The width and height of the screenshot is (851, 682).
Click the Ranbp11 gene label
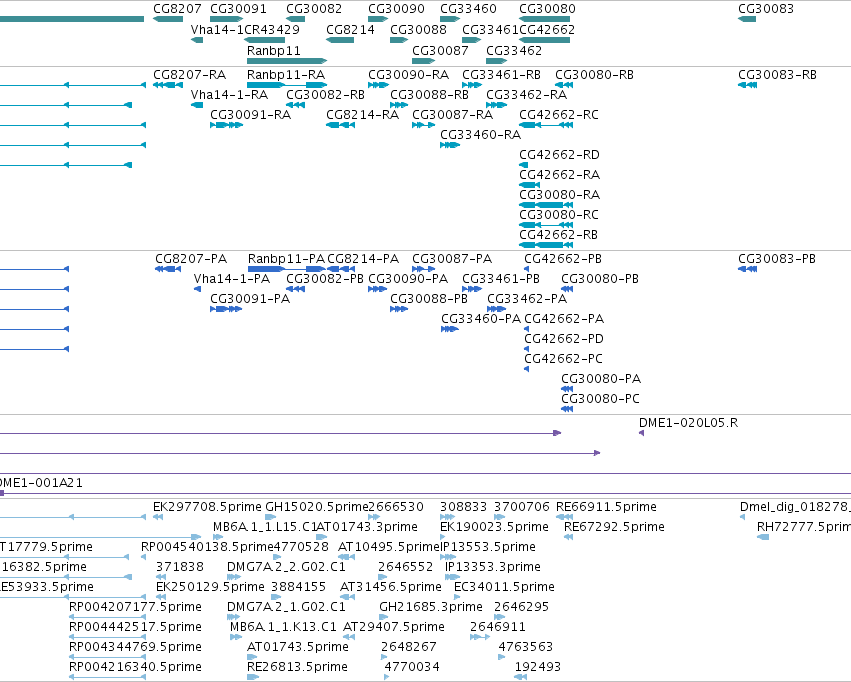click(x=274, y=50)
